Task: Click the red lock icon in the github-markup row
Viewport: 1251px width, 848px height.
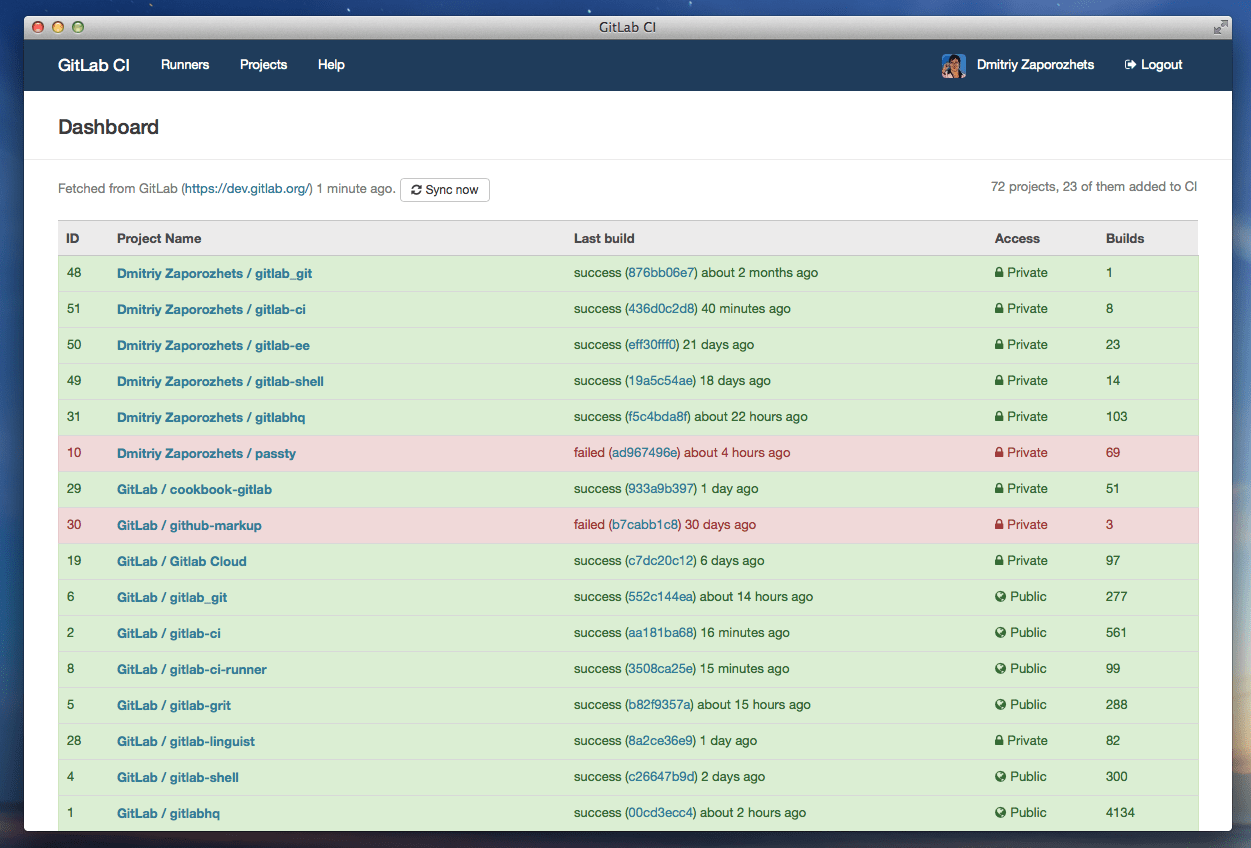Action: pyautogui.click(x=999, y=525)
